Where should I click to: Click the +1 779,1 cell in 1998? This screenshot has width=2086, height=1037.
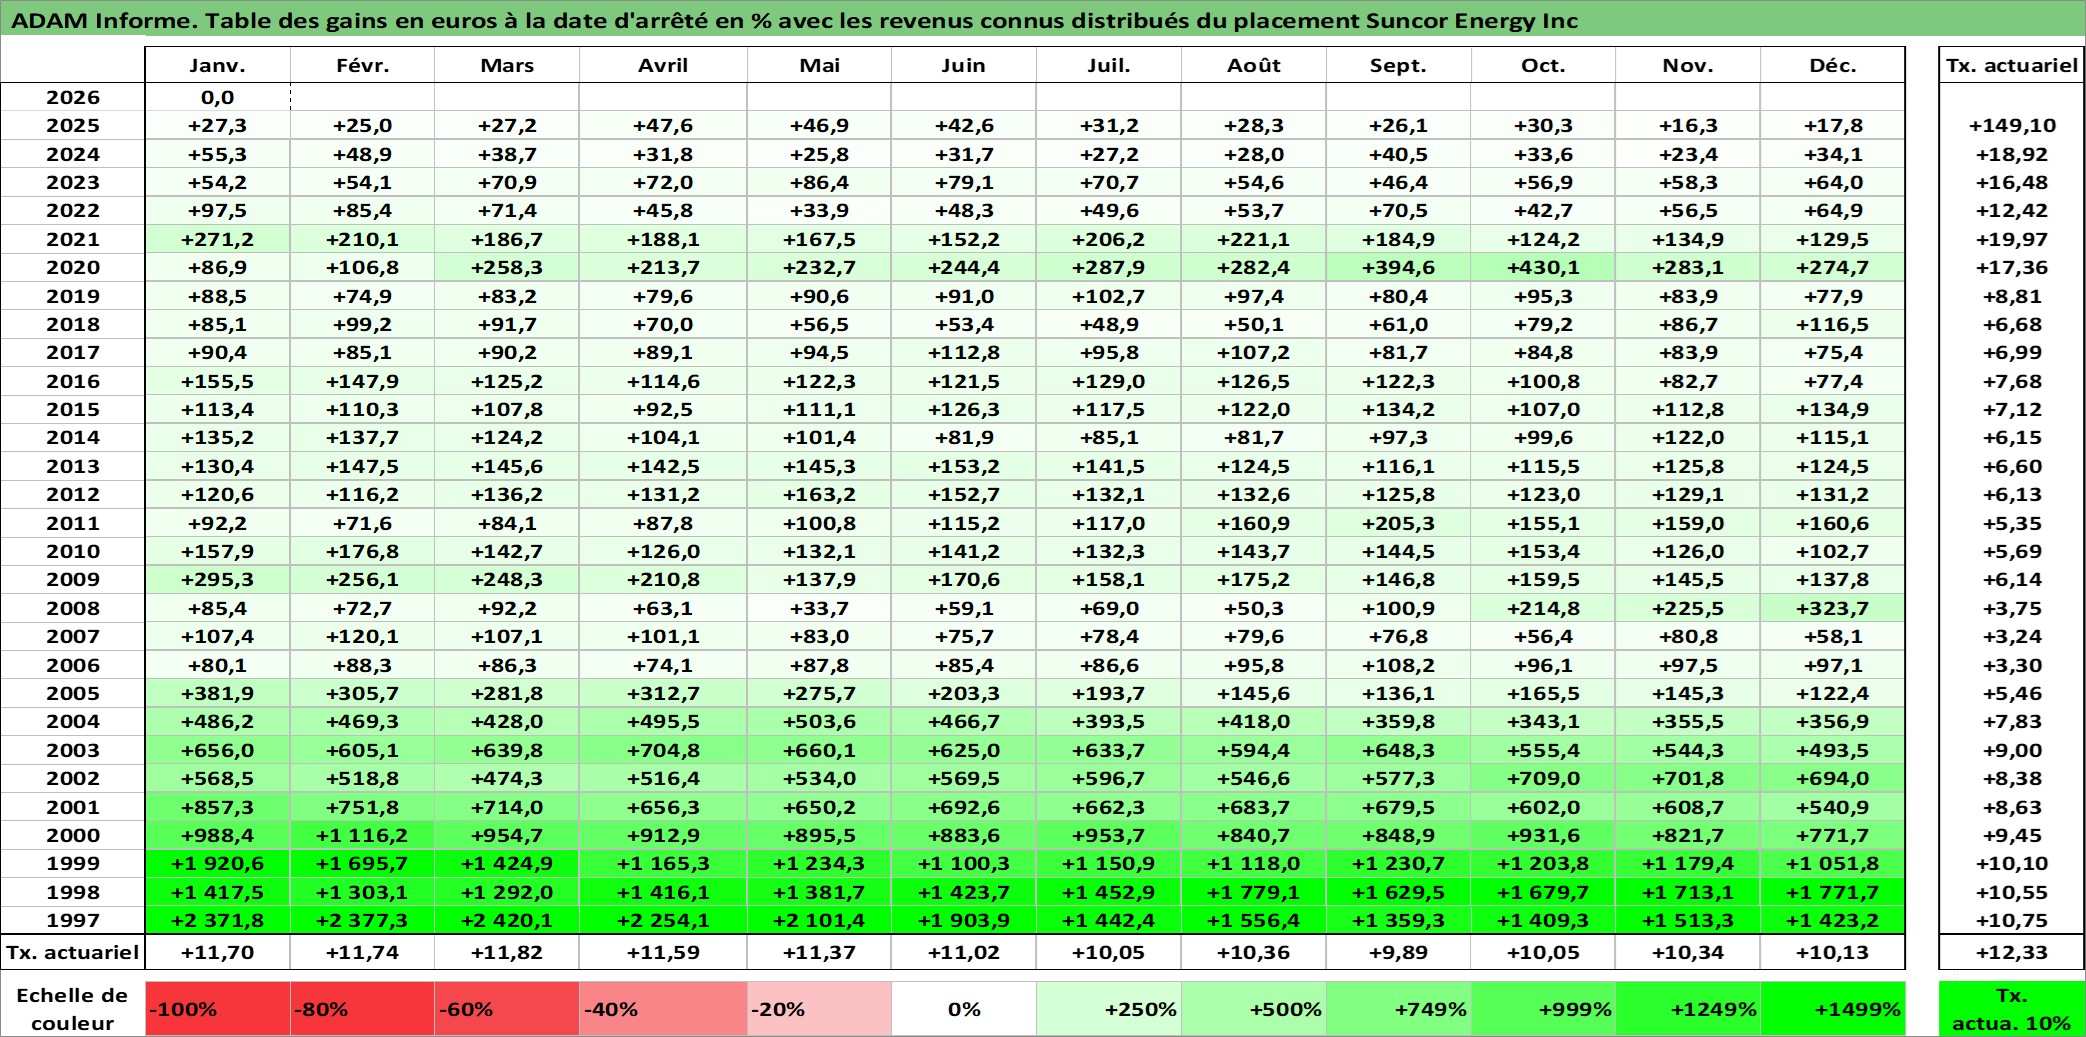coord(1254,892)
